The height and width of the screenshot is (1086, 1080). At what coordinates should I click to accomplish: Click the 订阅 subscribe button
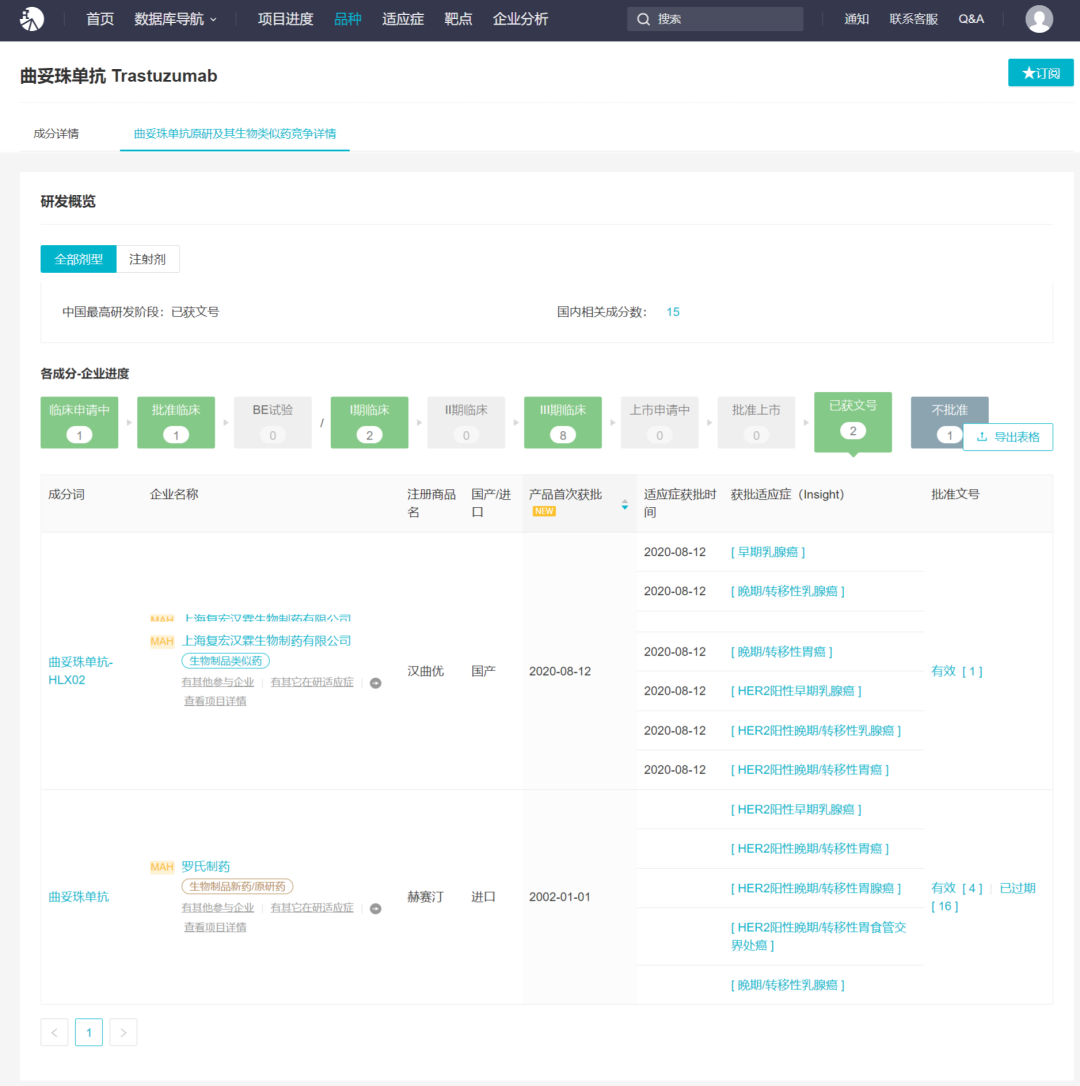pyautogui.click(x=1041, y=73)
